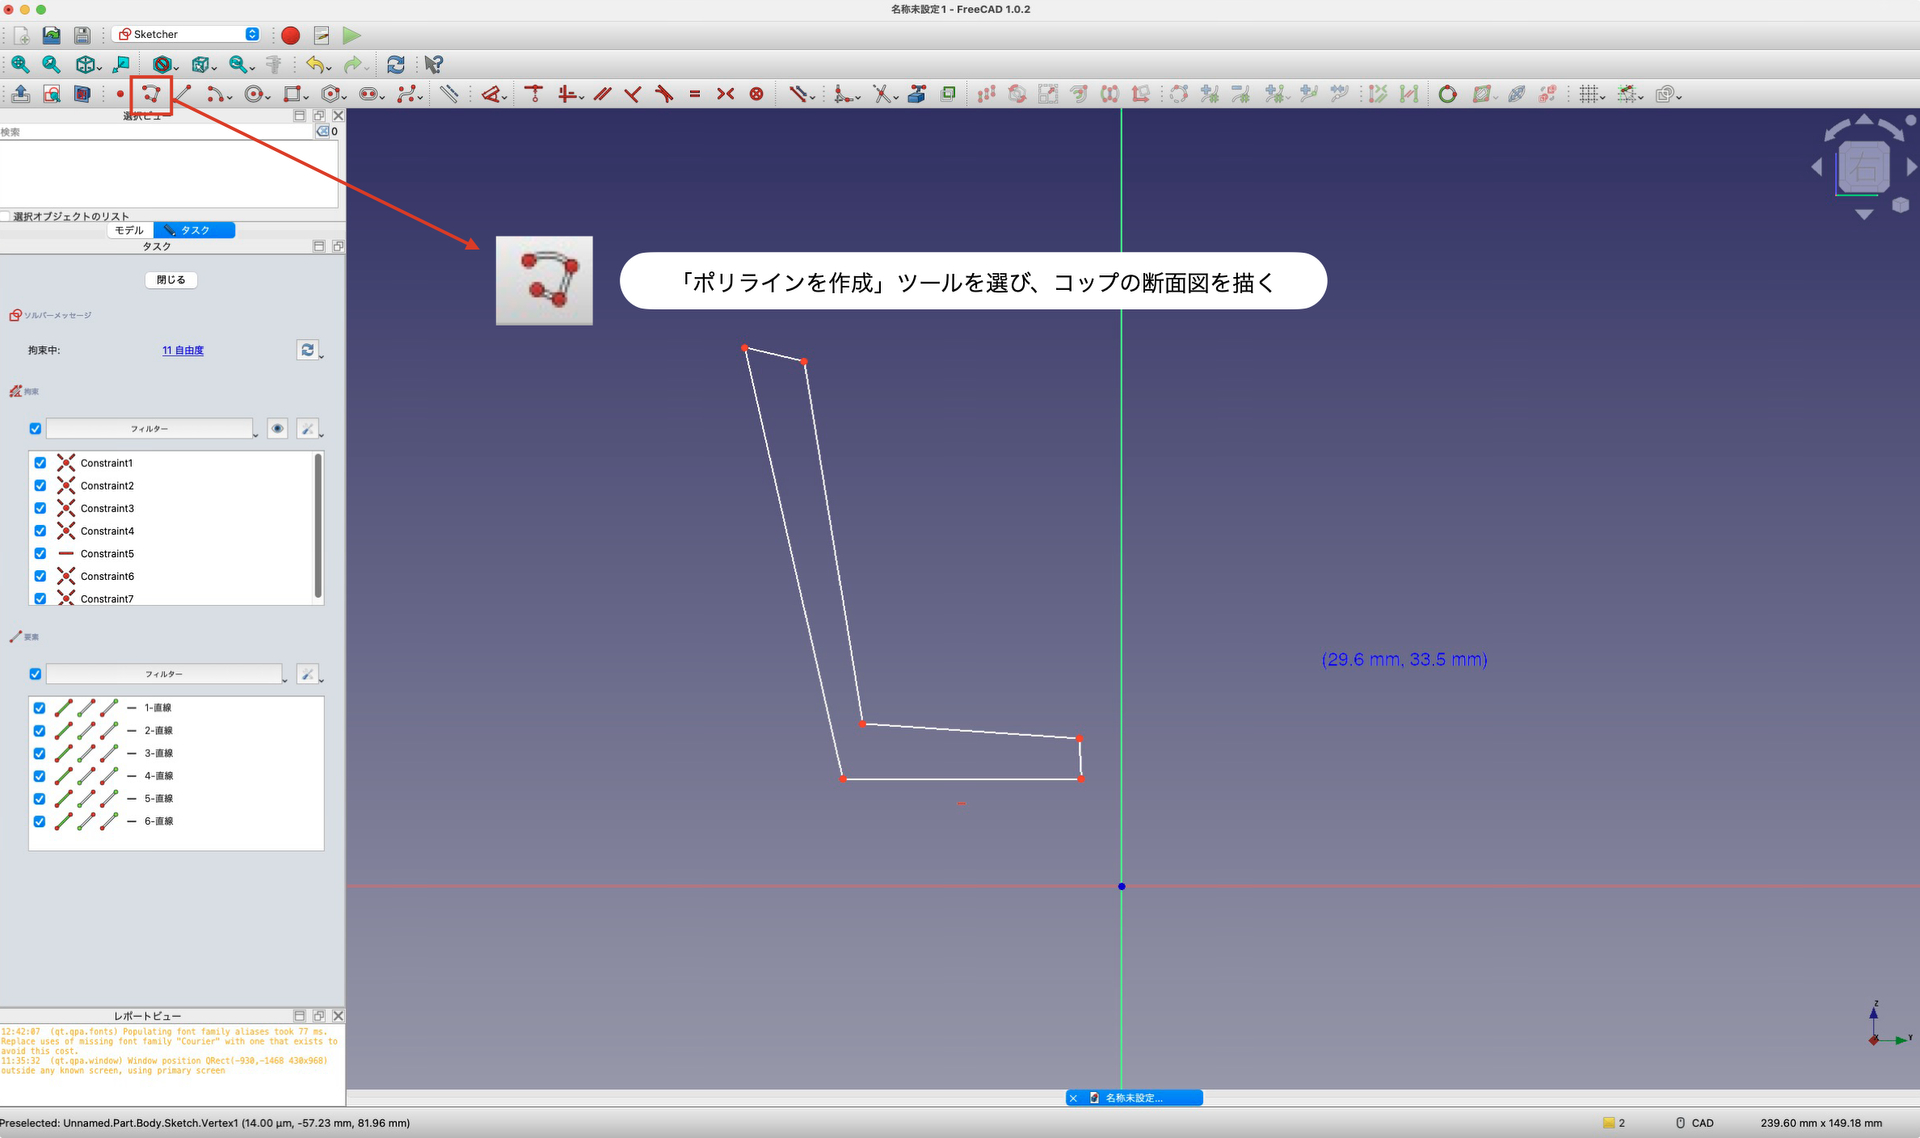Open the grid settings dropdown arrow
Viewport: 1920px width, 1138px height.
(1601, 95)
